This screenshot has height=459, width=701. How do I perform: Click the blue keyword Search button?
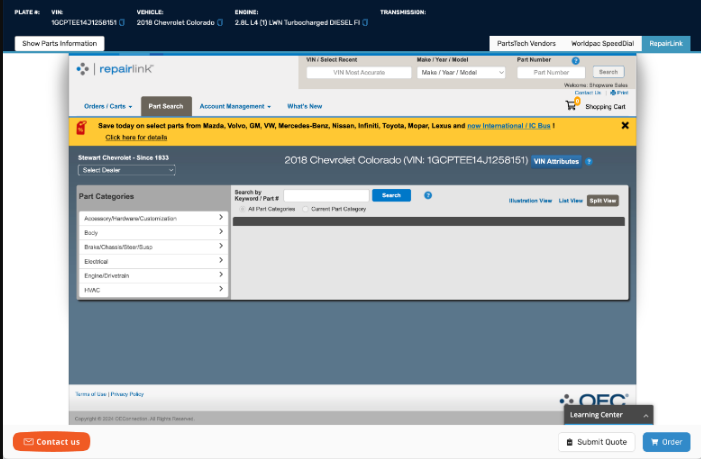pyautogui.click(x=391, y=195)
